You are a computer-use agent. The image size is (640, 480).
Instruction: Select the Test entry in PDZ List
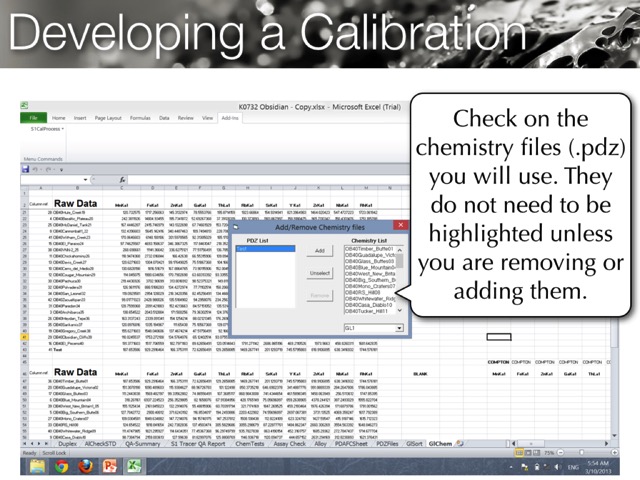[x=241, y=250]
